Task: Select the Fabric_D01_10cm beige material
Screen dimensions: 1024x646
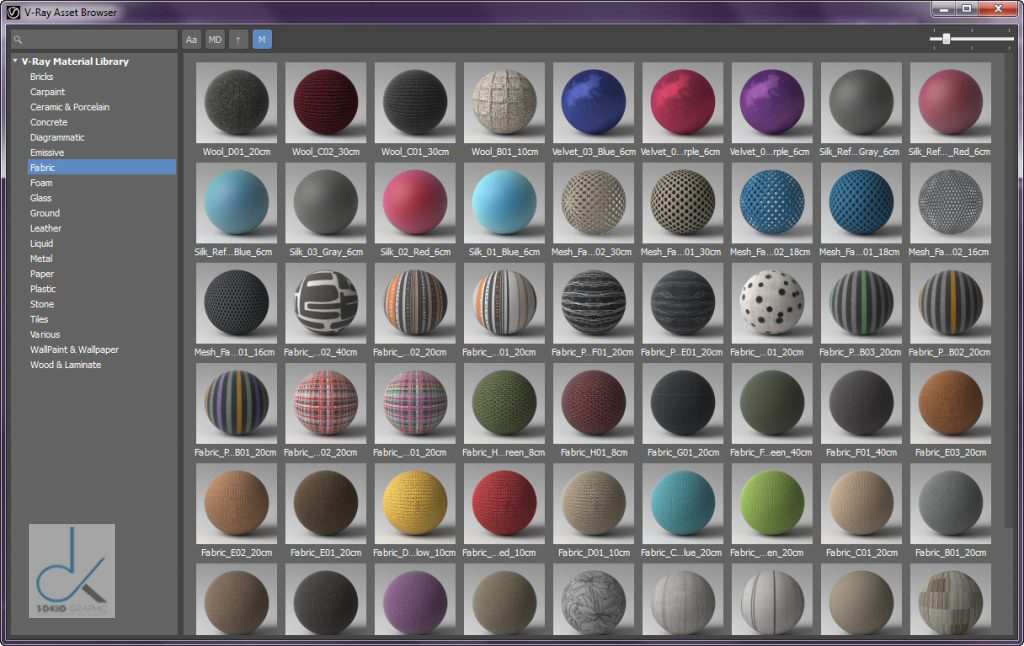Action: pyautogui.click(x=593, y=504)
